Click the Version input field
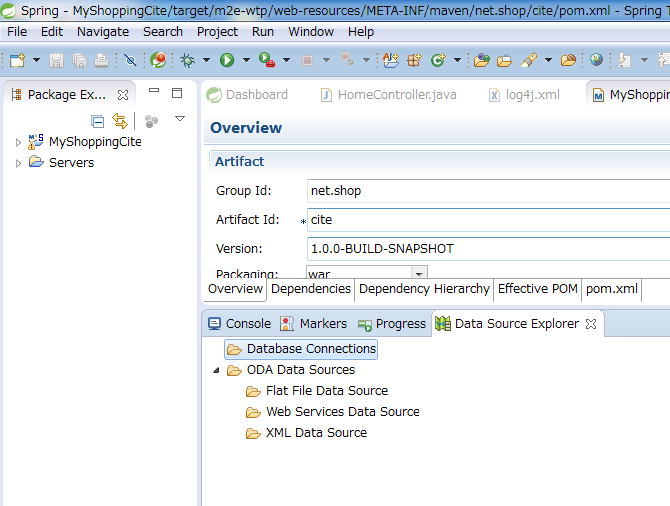670x506 pixels. [x=488, y=249]
